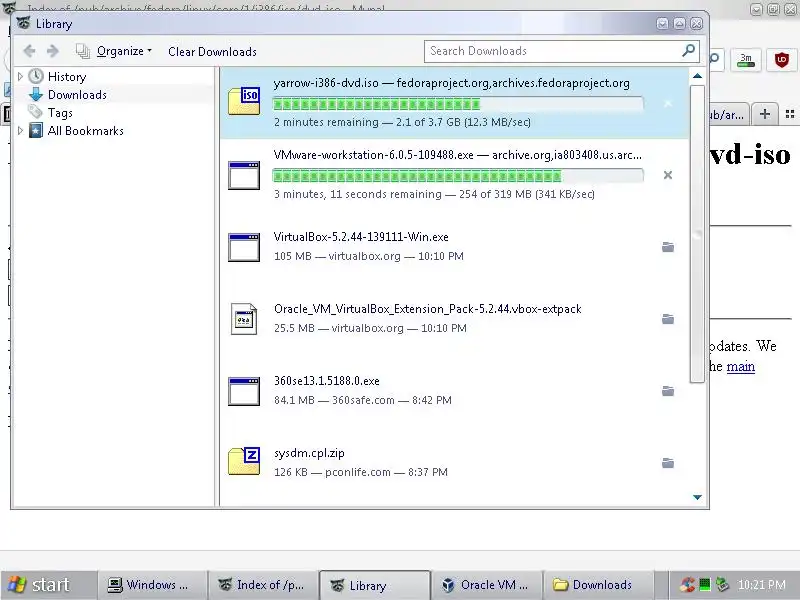Viewport: 800px width, 600px height.
Task: Switch to the Library taskbar item
Action: (375, 585)
